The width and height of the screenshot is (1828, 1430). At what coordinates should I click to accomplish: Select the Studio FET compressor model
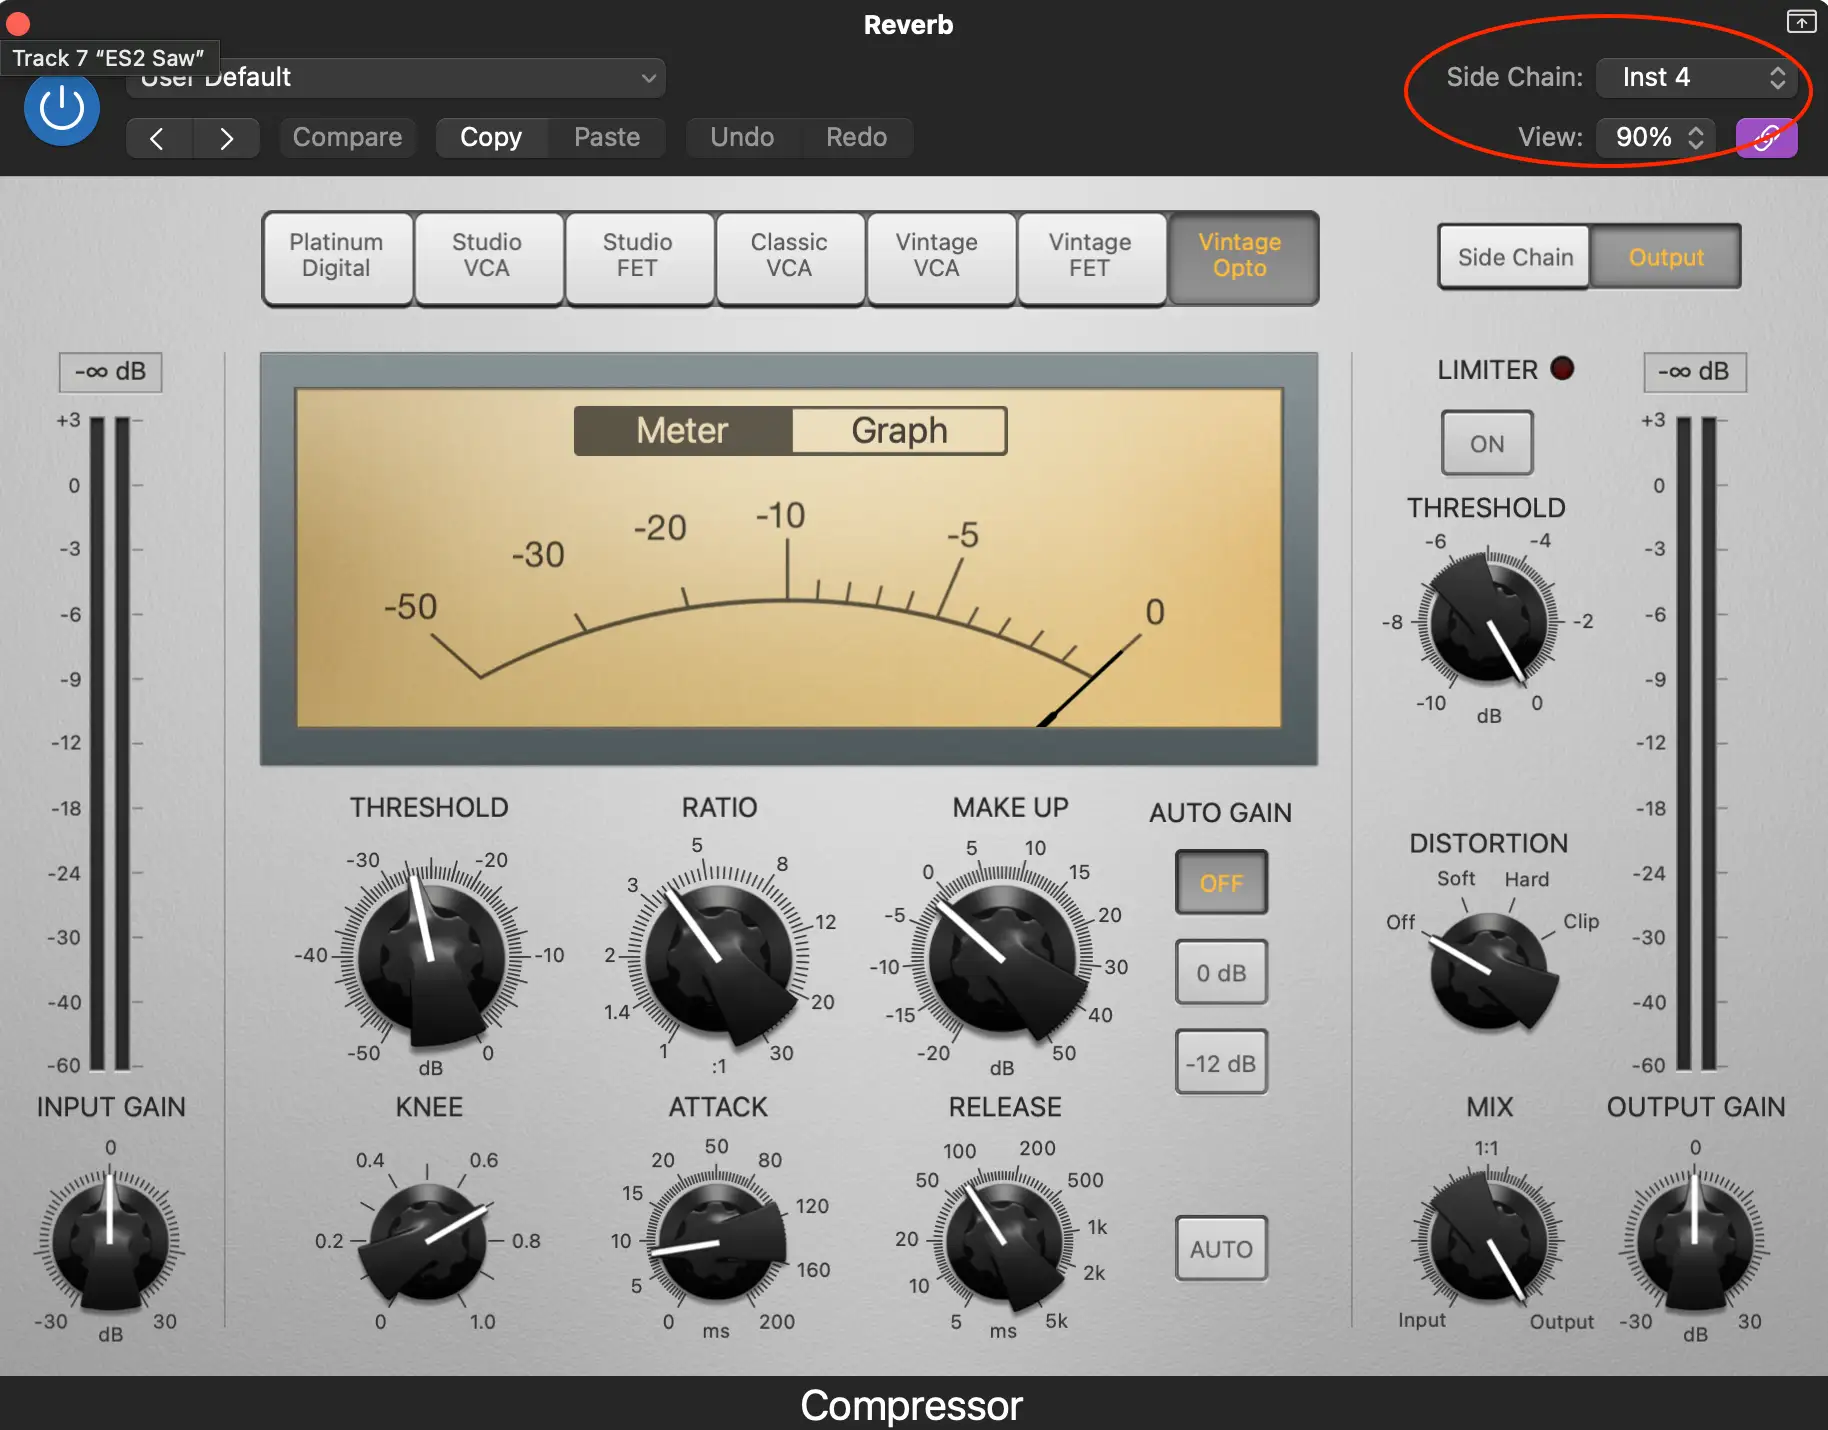pyautogui.click(x=638, y=256)
